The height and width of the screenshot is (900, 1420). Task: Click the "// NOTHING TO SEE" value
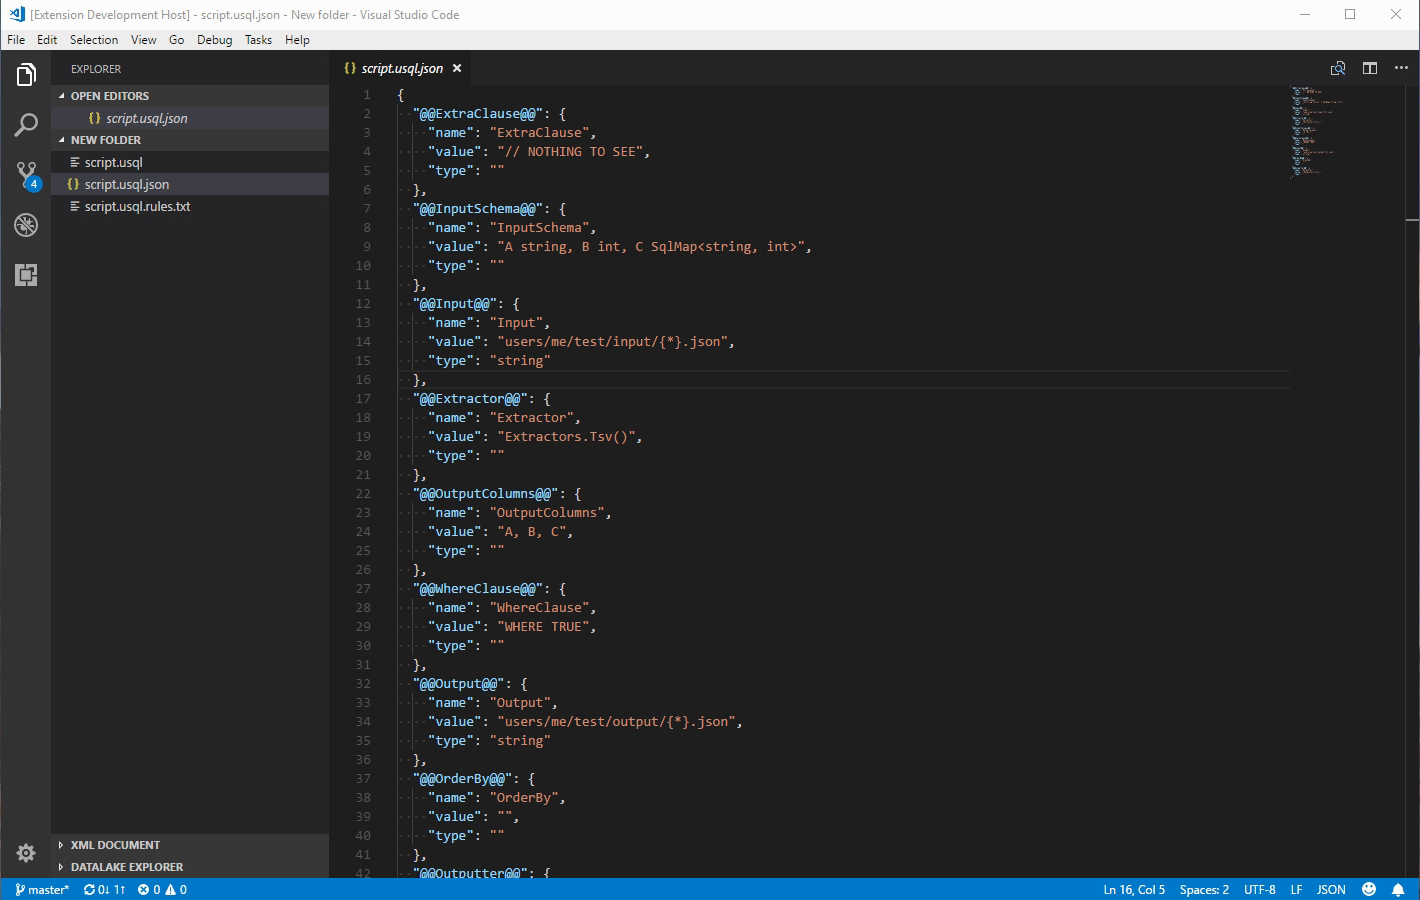point(570,152)
